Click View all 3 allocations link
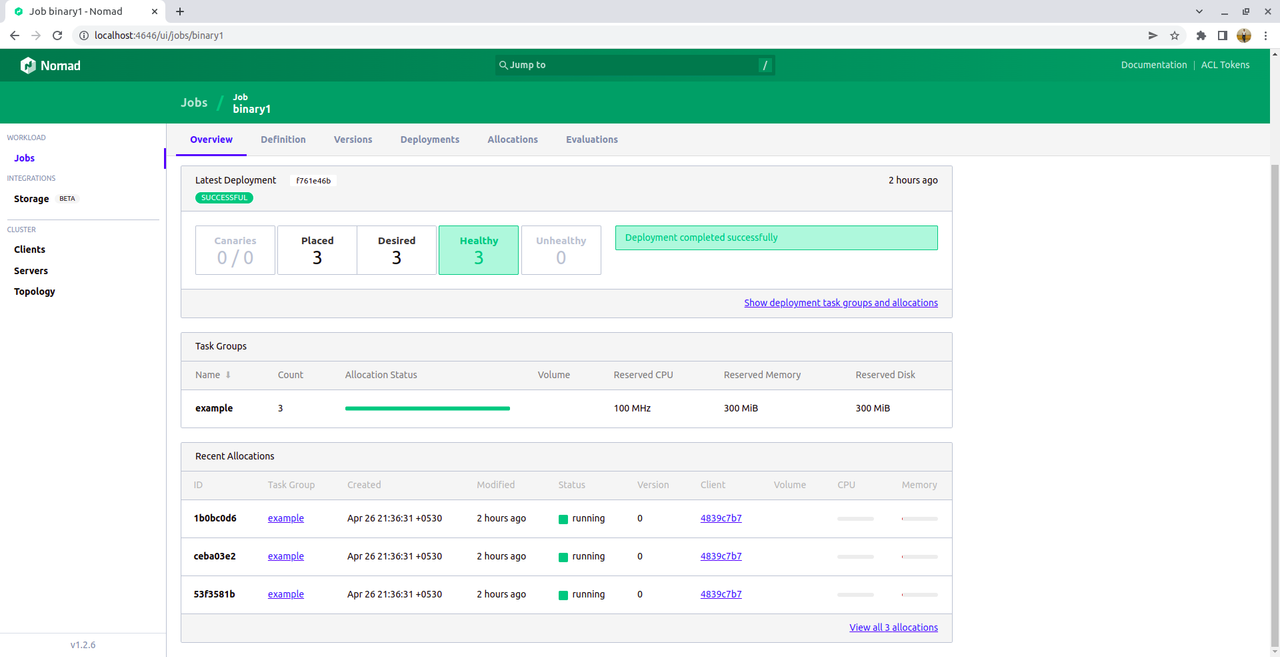 pos(894,628)
